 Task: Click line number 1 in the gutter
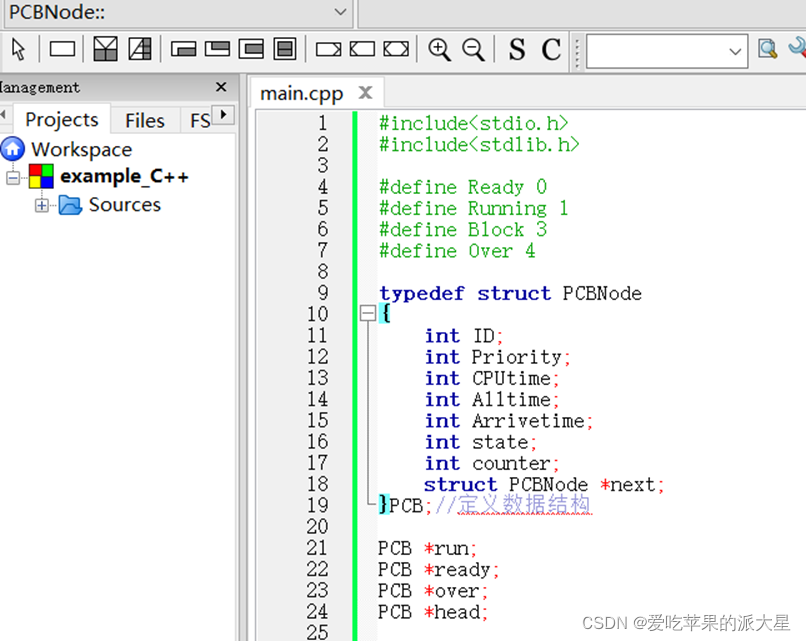point(322,123)
